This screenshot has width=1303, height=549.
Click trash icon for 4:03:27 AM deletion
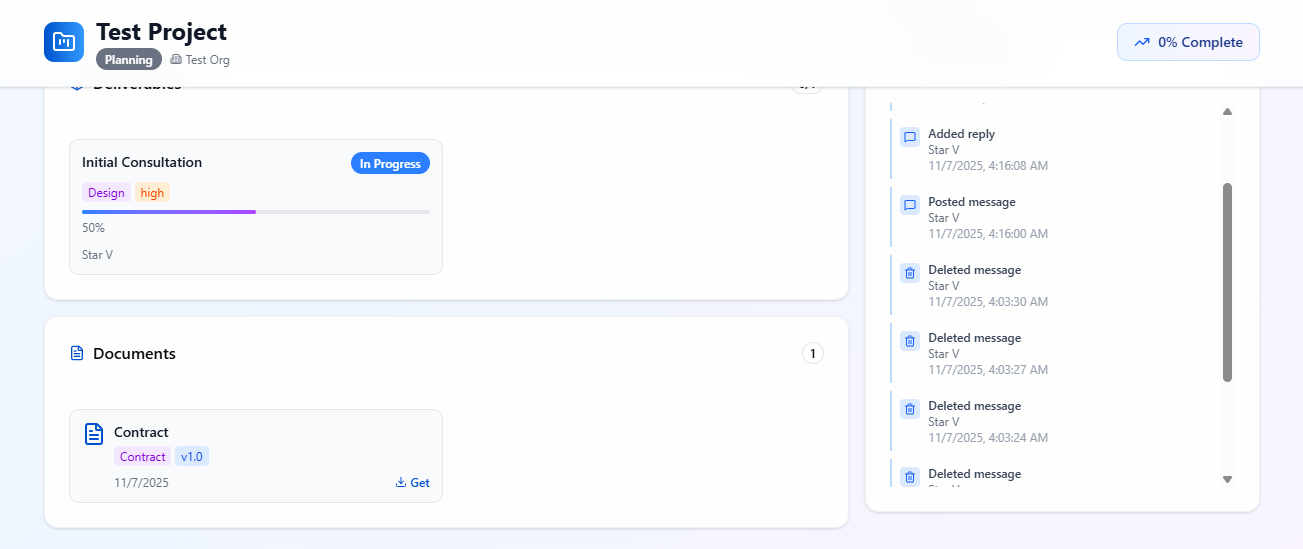coord(910,341)
